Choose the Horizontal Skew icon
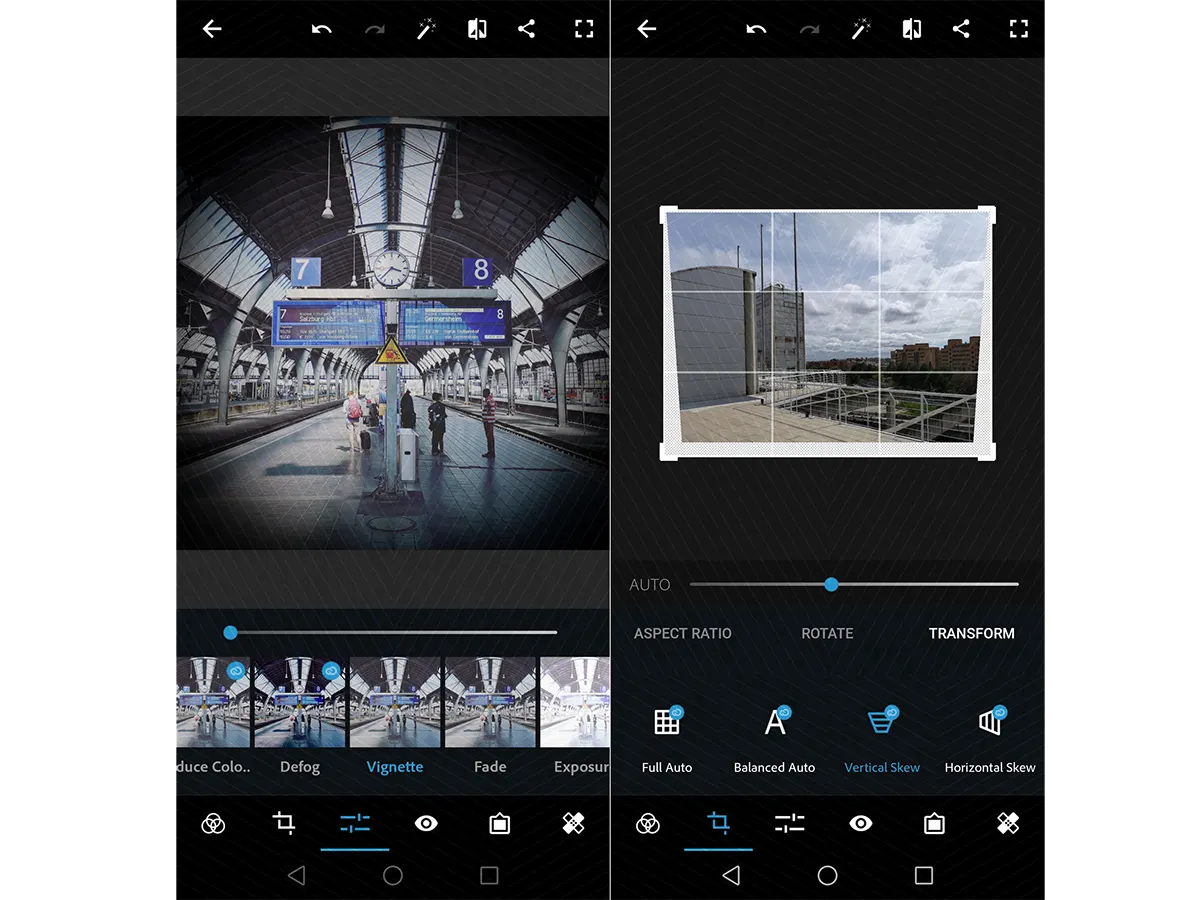The image size is (1200, 900). coord(989,722)
